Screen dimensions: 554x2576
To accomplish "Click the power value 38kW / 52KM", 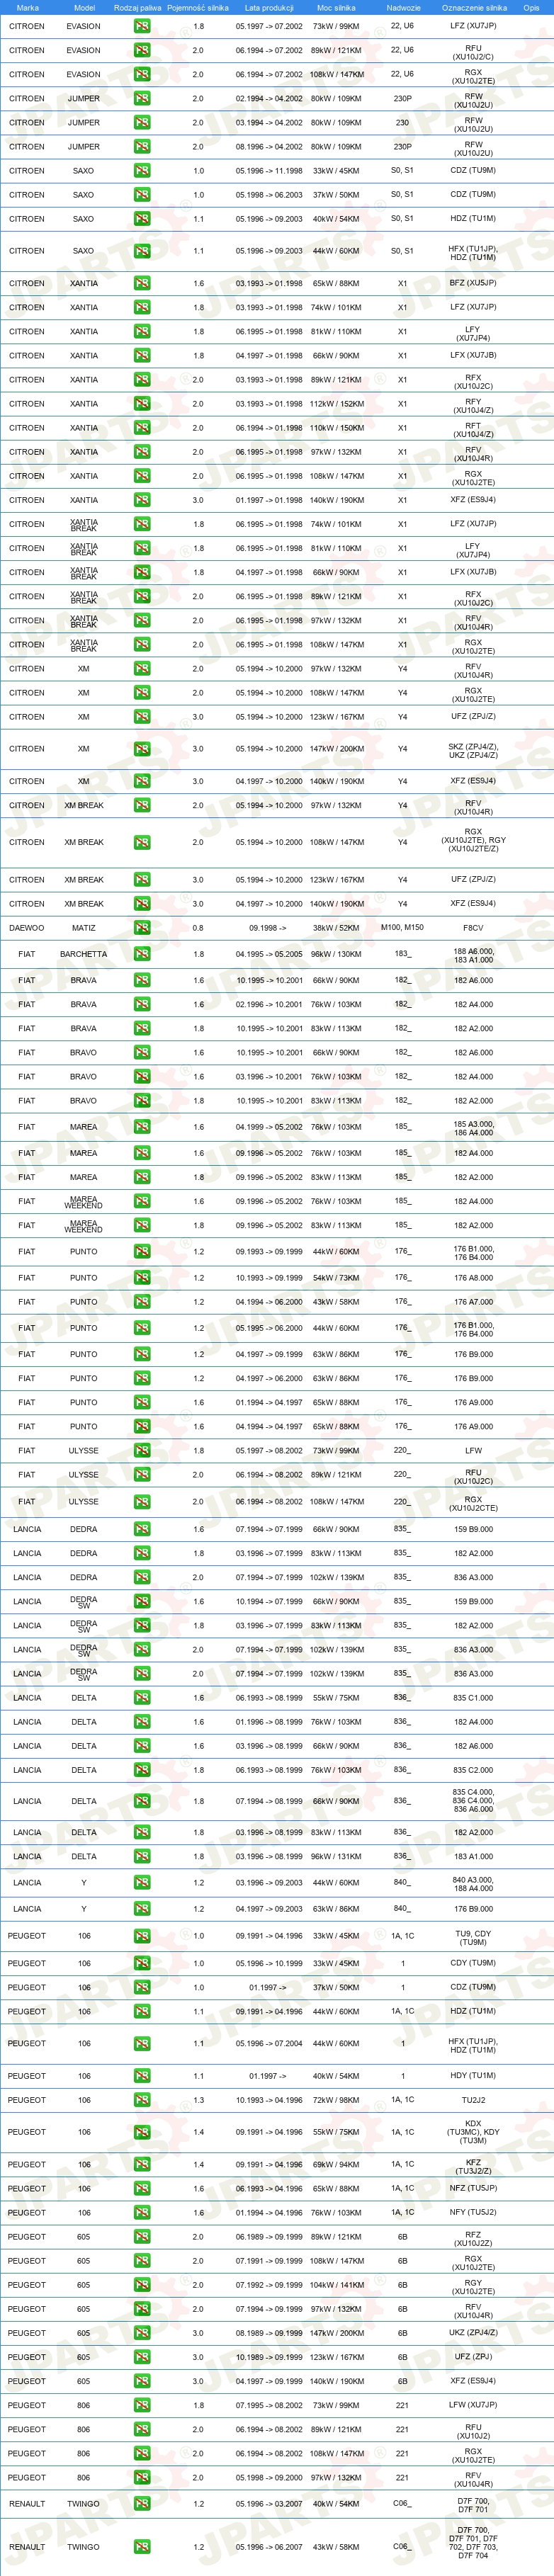I will pyautogui.click(x=336, y=928).
